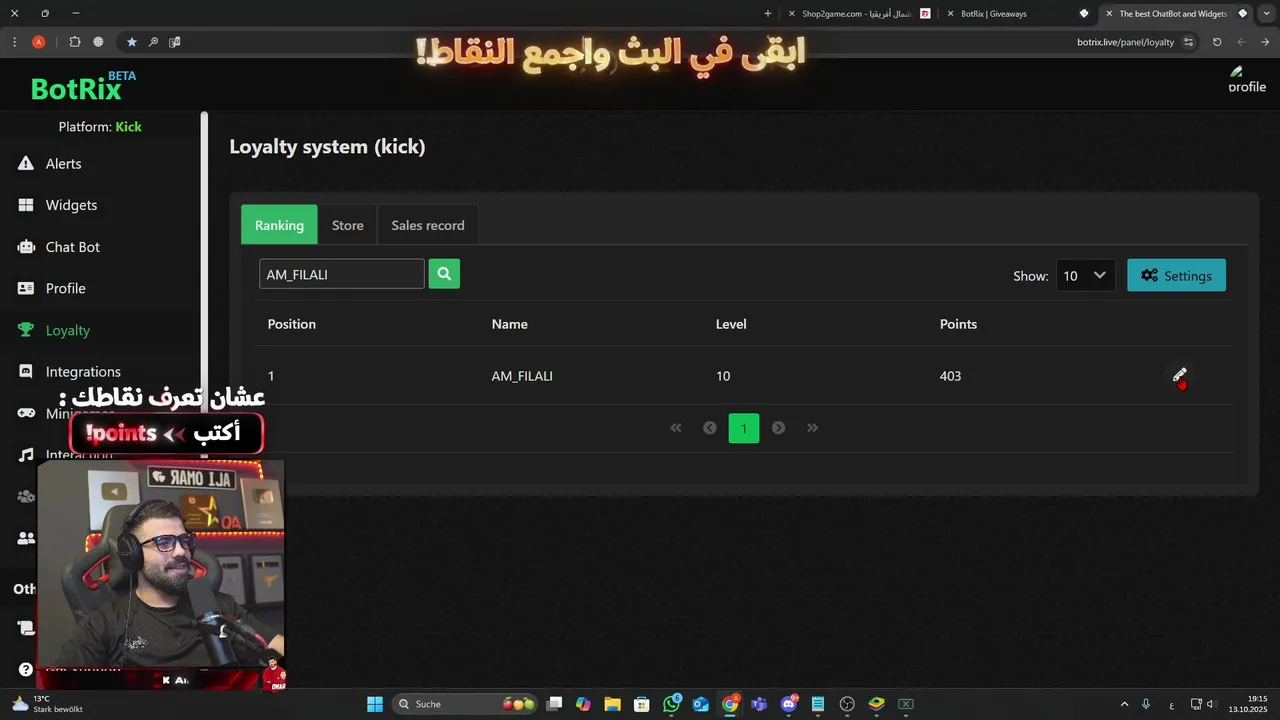The image size is (1280, 720).
Task: Open the browser extensions puzzle icon
Action: pos(75,42)
